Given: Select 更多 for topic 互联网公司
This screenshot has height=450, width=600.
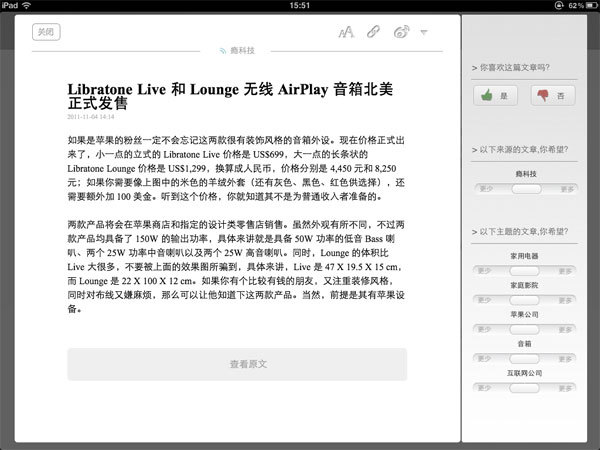Looking at the screenshot, I should (565, 388).
